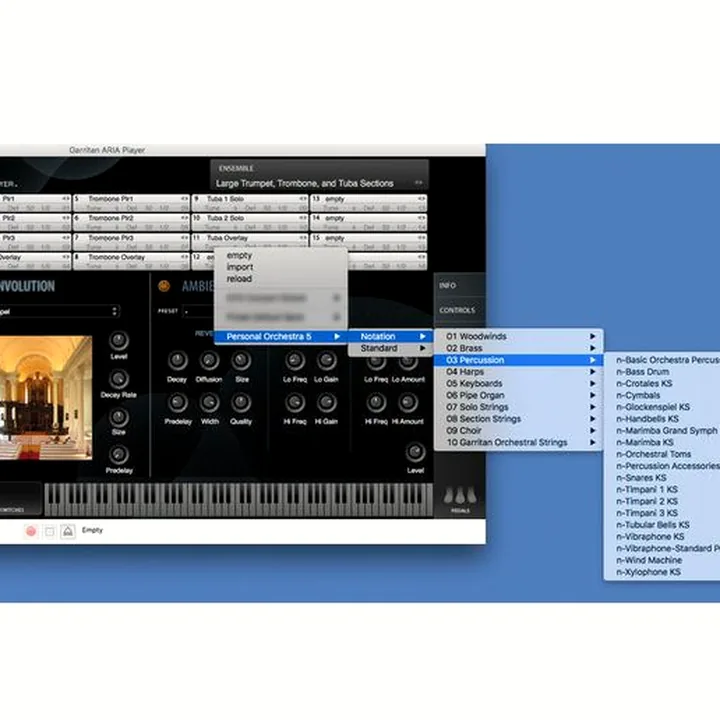The width and height of the screenshot is (720, 720).
Task: Load n-Xylophone KS instrument
Action: (x=662, y=572)
